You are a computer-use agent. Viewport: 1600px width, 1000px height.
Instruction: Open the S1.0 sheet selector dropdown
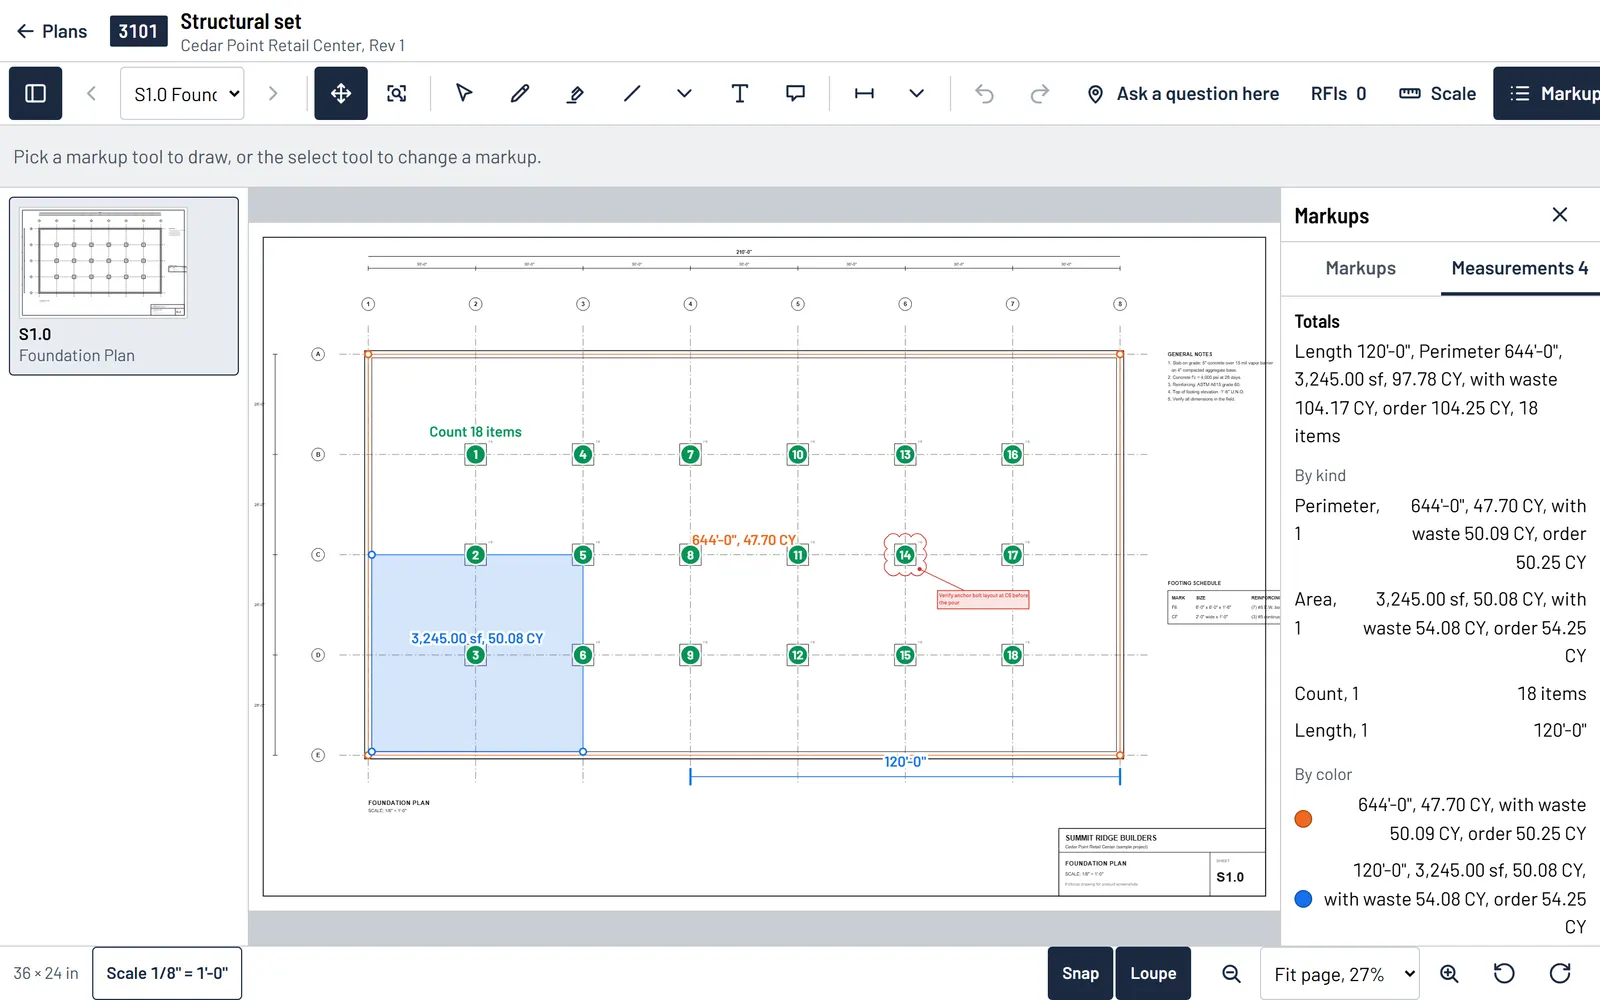(x=182, y=93)
